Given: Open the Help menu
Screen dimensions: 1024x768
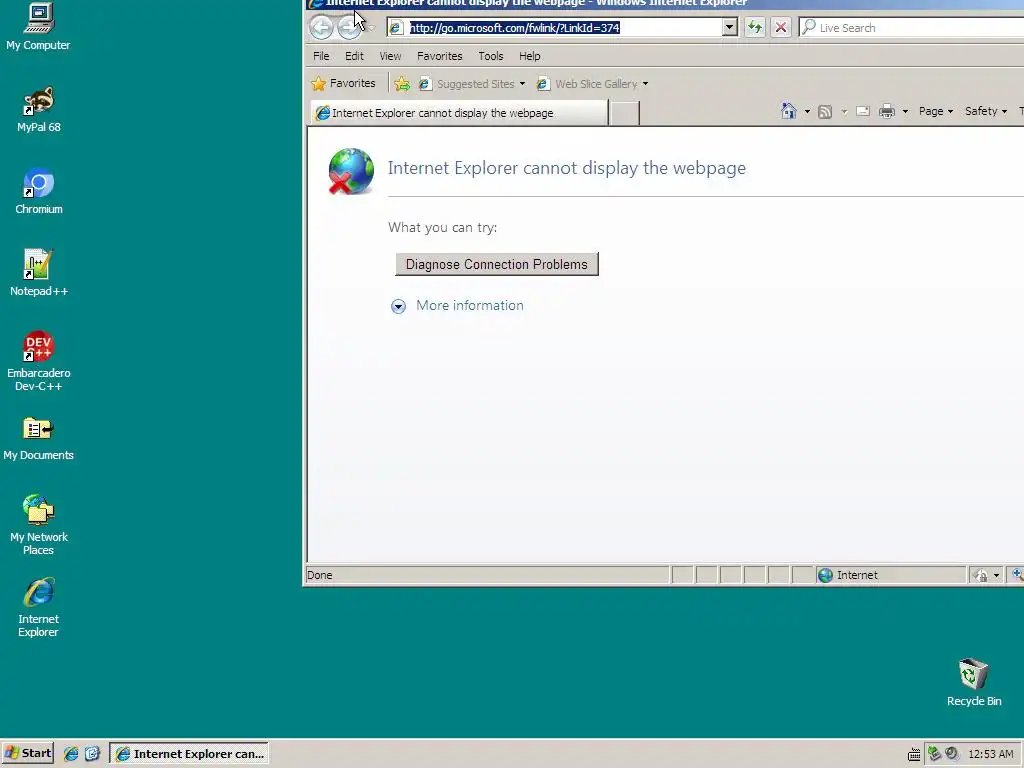Looking at the screenshot, I should click(530, 56).
